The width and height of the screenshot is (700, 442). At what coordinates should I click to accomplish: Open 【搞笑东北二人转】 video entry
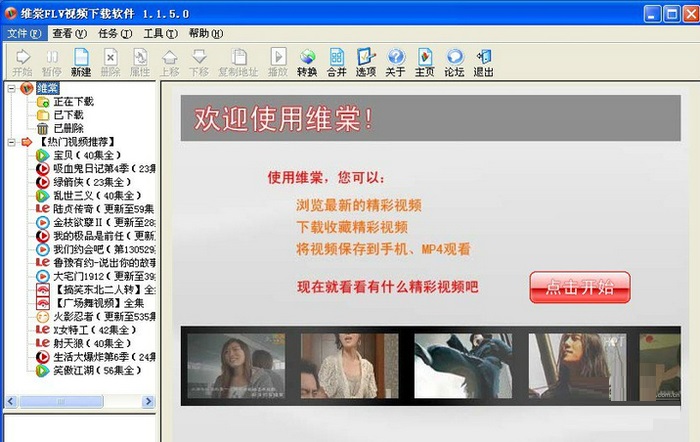[104, 290]
